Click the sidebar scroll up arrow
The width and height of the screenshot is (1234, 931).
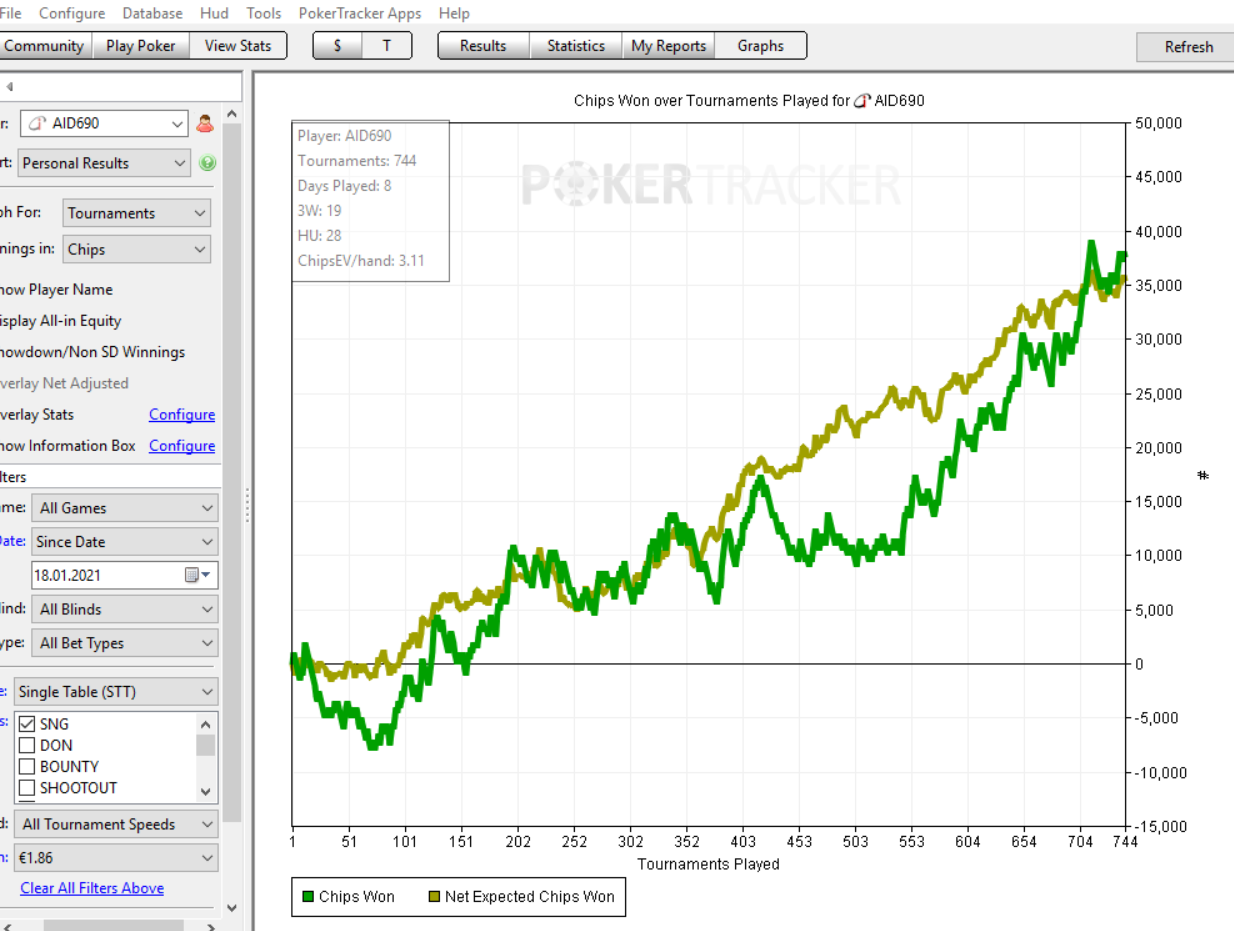point(232,113)
